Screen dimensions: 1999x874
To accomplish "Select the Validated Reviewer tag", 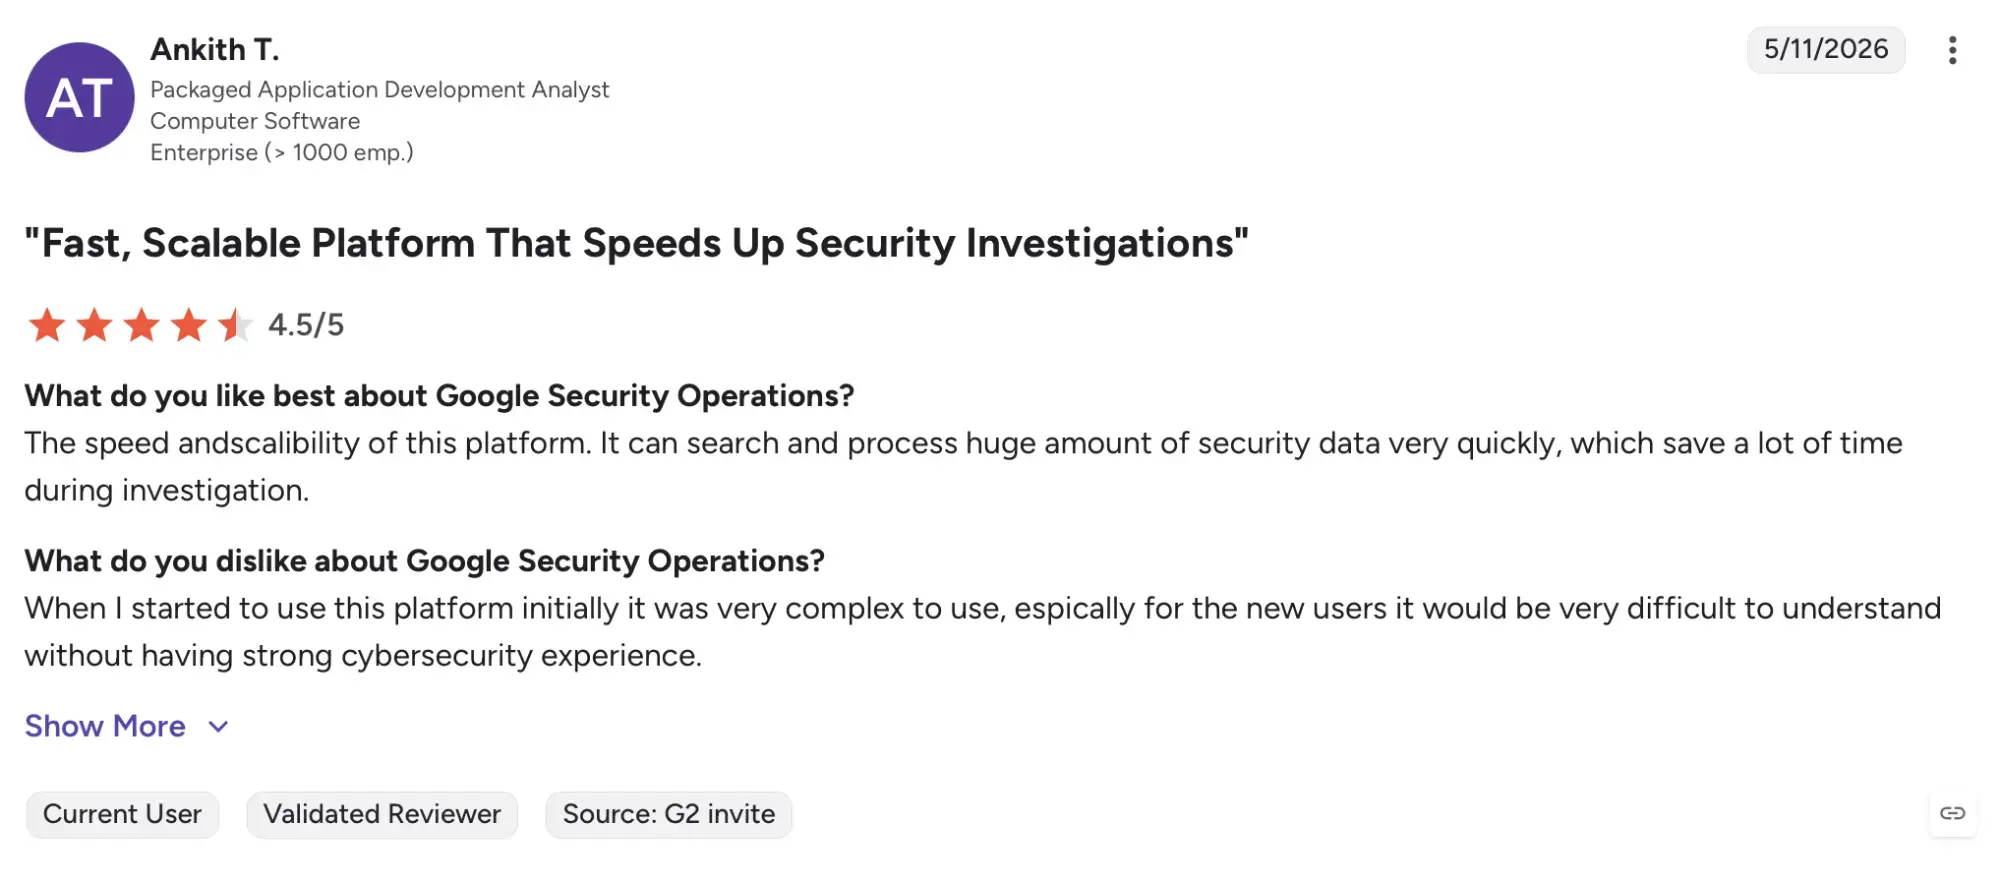I will (x=382, y=814).
